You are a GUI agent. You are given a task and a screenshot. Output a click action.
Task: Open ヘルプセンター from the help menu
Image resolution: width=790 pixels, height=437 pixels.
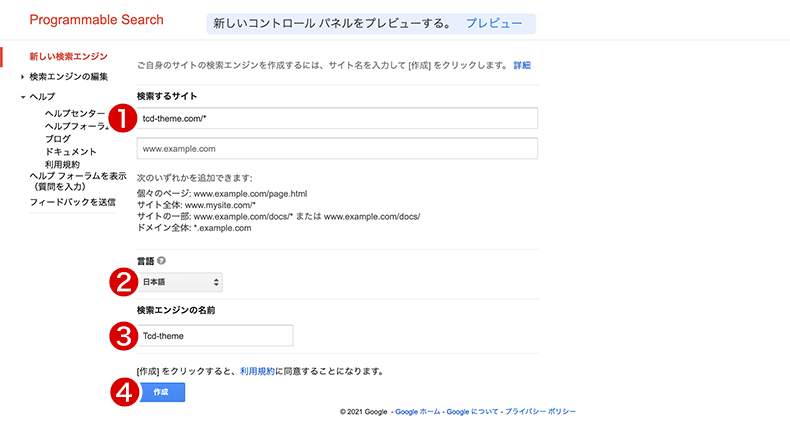tap(75, 113)
